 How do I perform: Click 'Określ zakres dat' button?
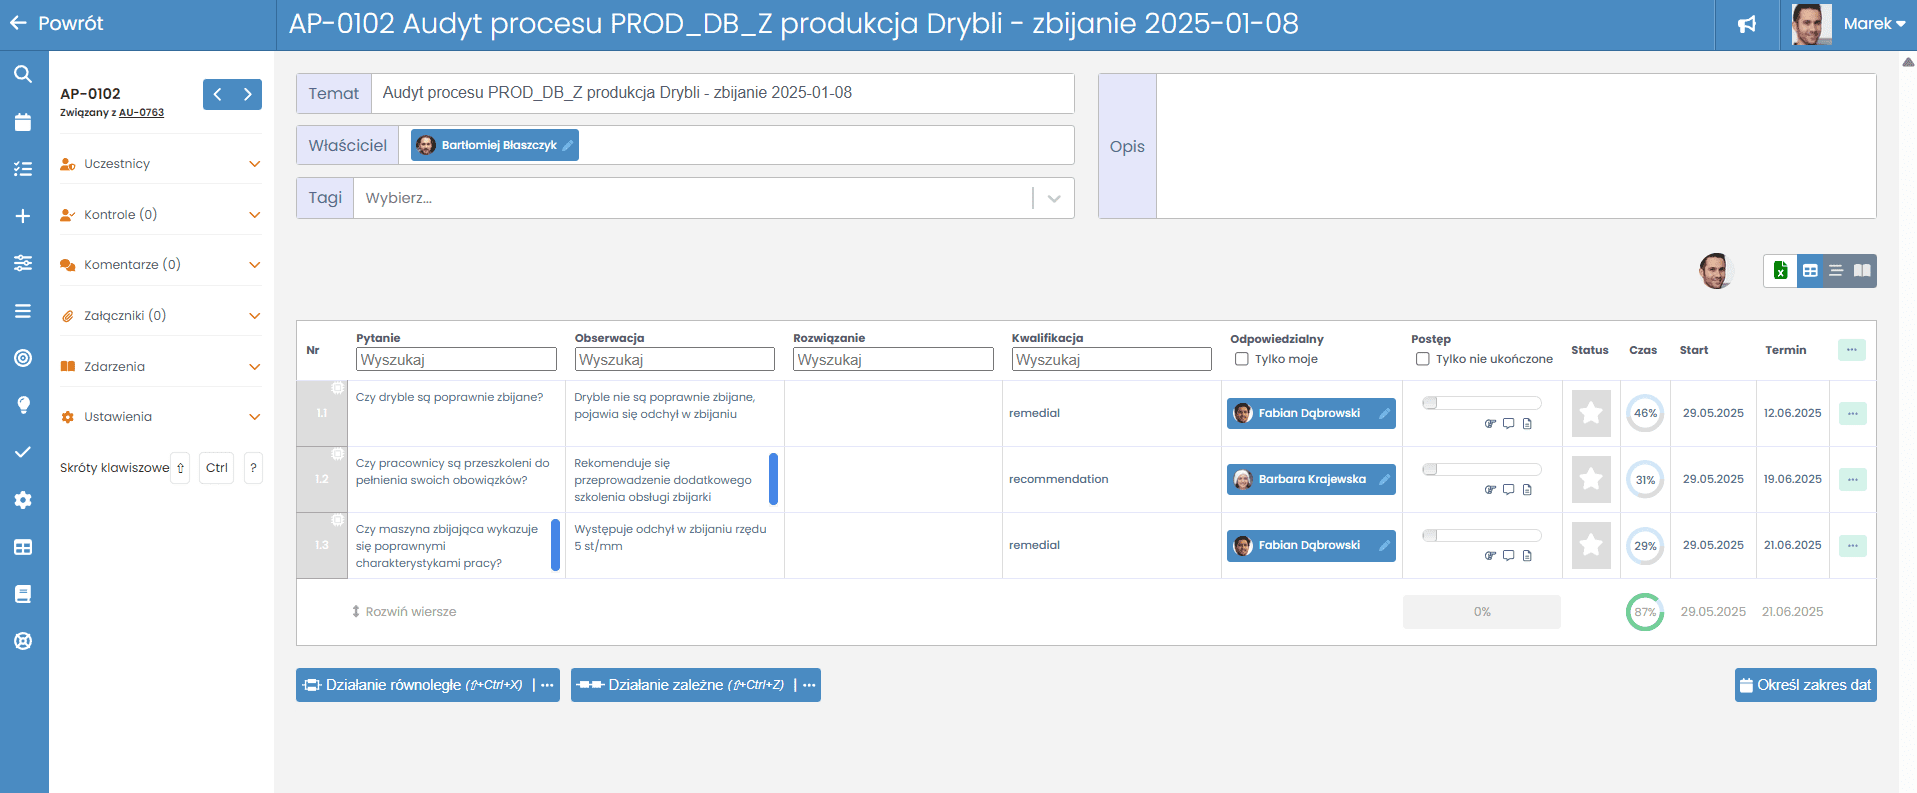click(1805, 685)
